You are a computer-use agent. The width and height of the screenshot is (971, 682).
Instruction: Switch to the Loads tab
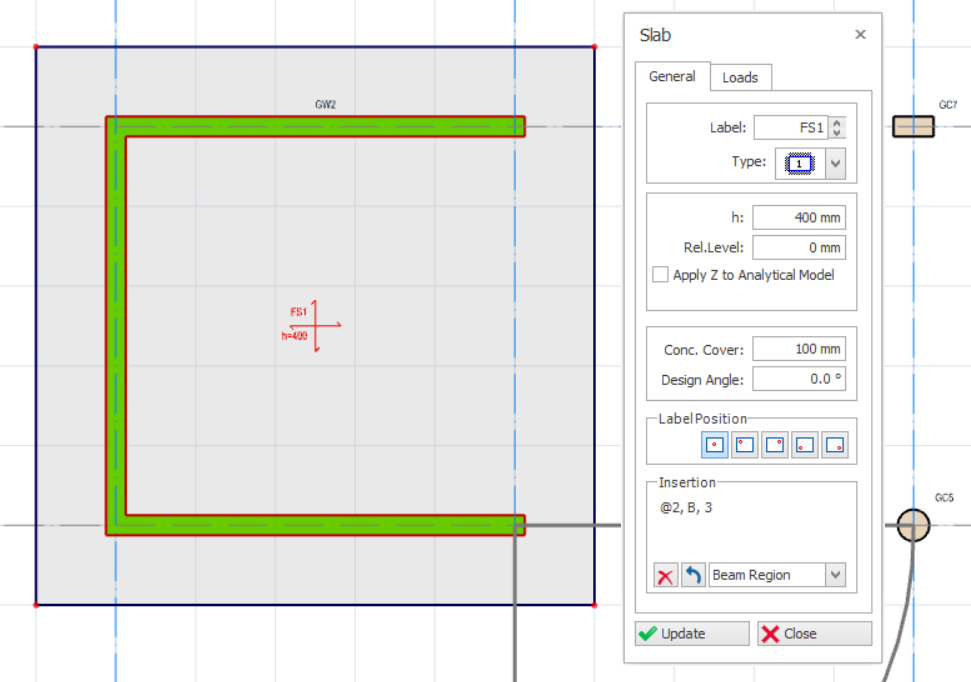coord(740,78)
